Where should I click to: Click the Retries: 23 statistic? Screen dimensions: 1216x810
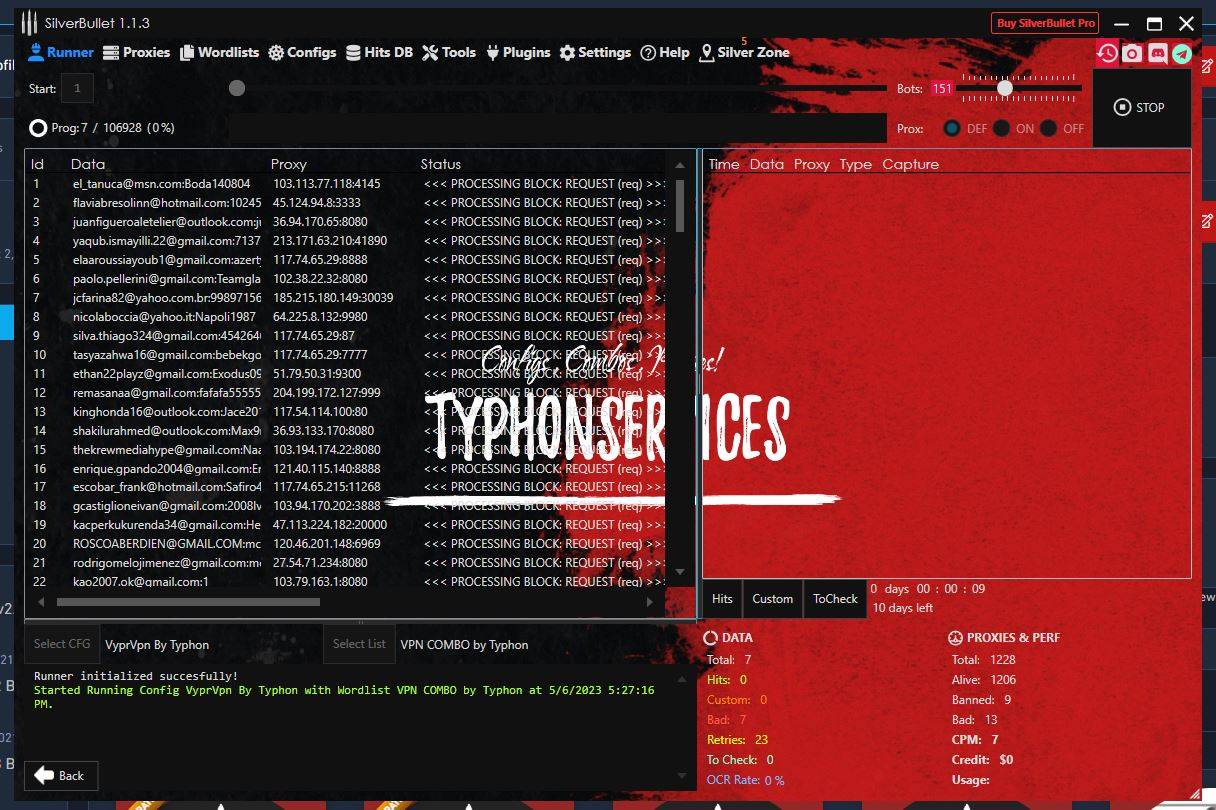738,740
